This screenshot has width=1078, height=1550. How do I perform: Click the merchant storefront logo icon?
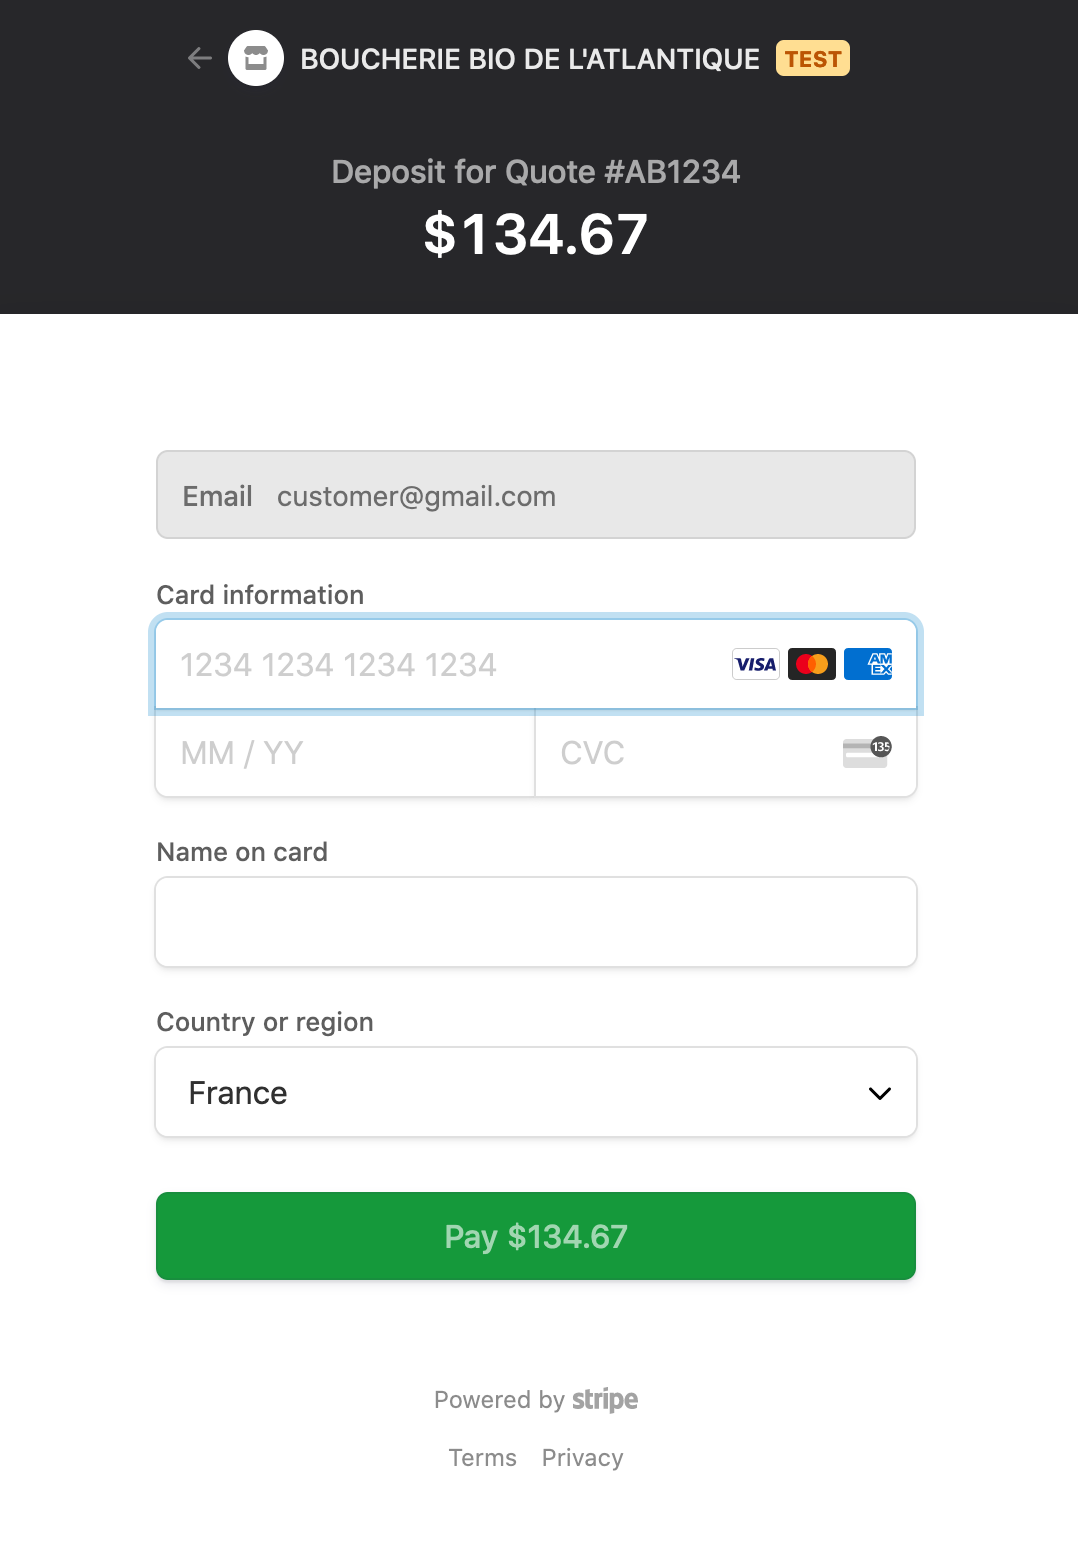pyautogui.click(x=256, y=59)
